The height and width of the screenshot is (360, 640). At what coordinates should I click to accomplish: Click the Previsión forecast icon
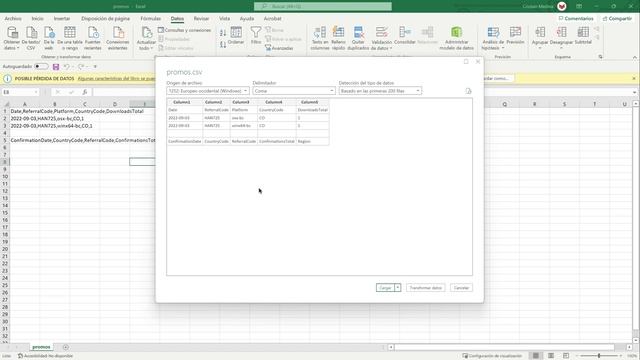tap(515, 32)
